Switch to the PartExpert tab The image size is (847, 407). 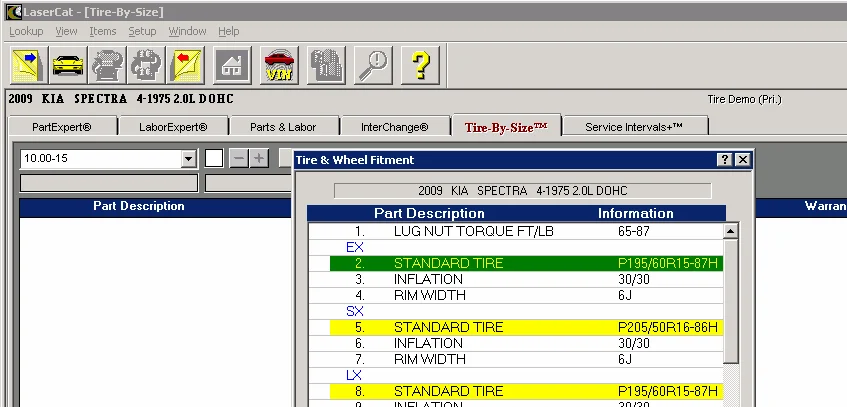[x=62, y=127]
